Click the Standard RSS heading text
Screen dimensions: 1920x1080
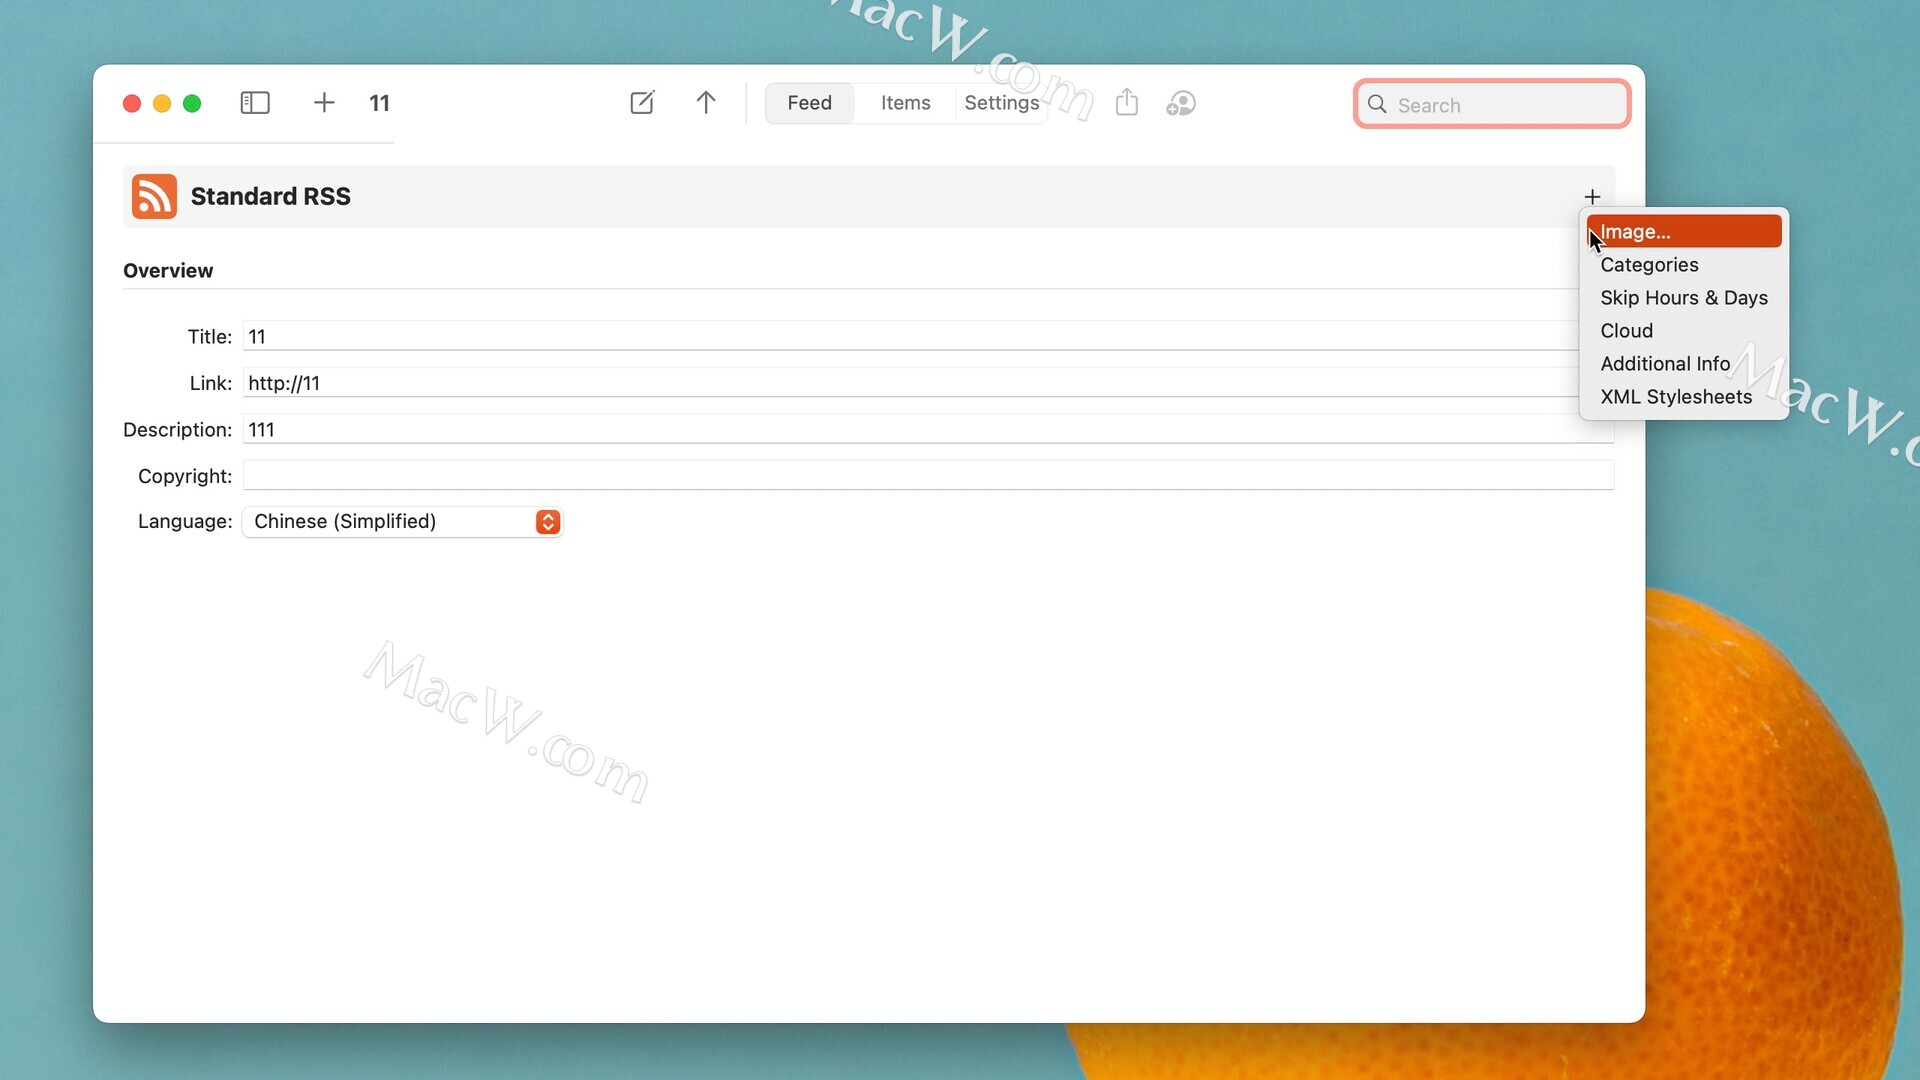click(x=270, y=196)
